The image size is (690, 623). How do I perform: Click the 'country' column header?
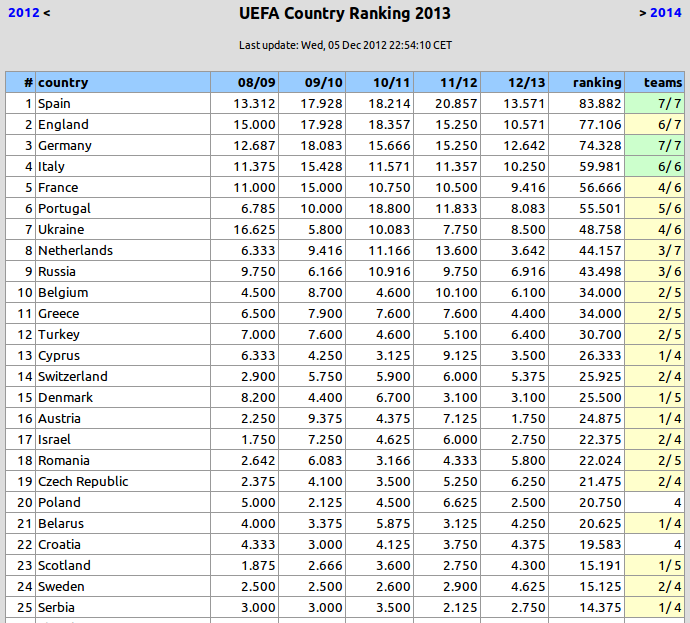click(123, 82)
